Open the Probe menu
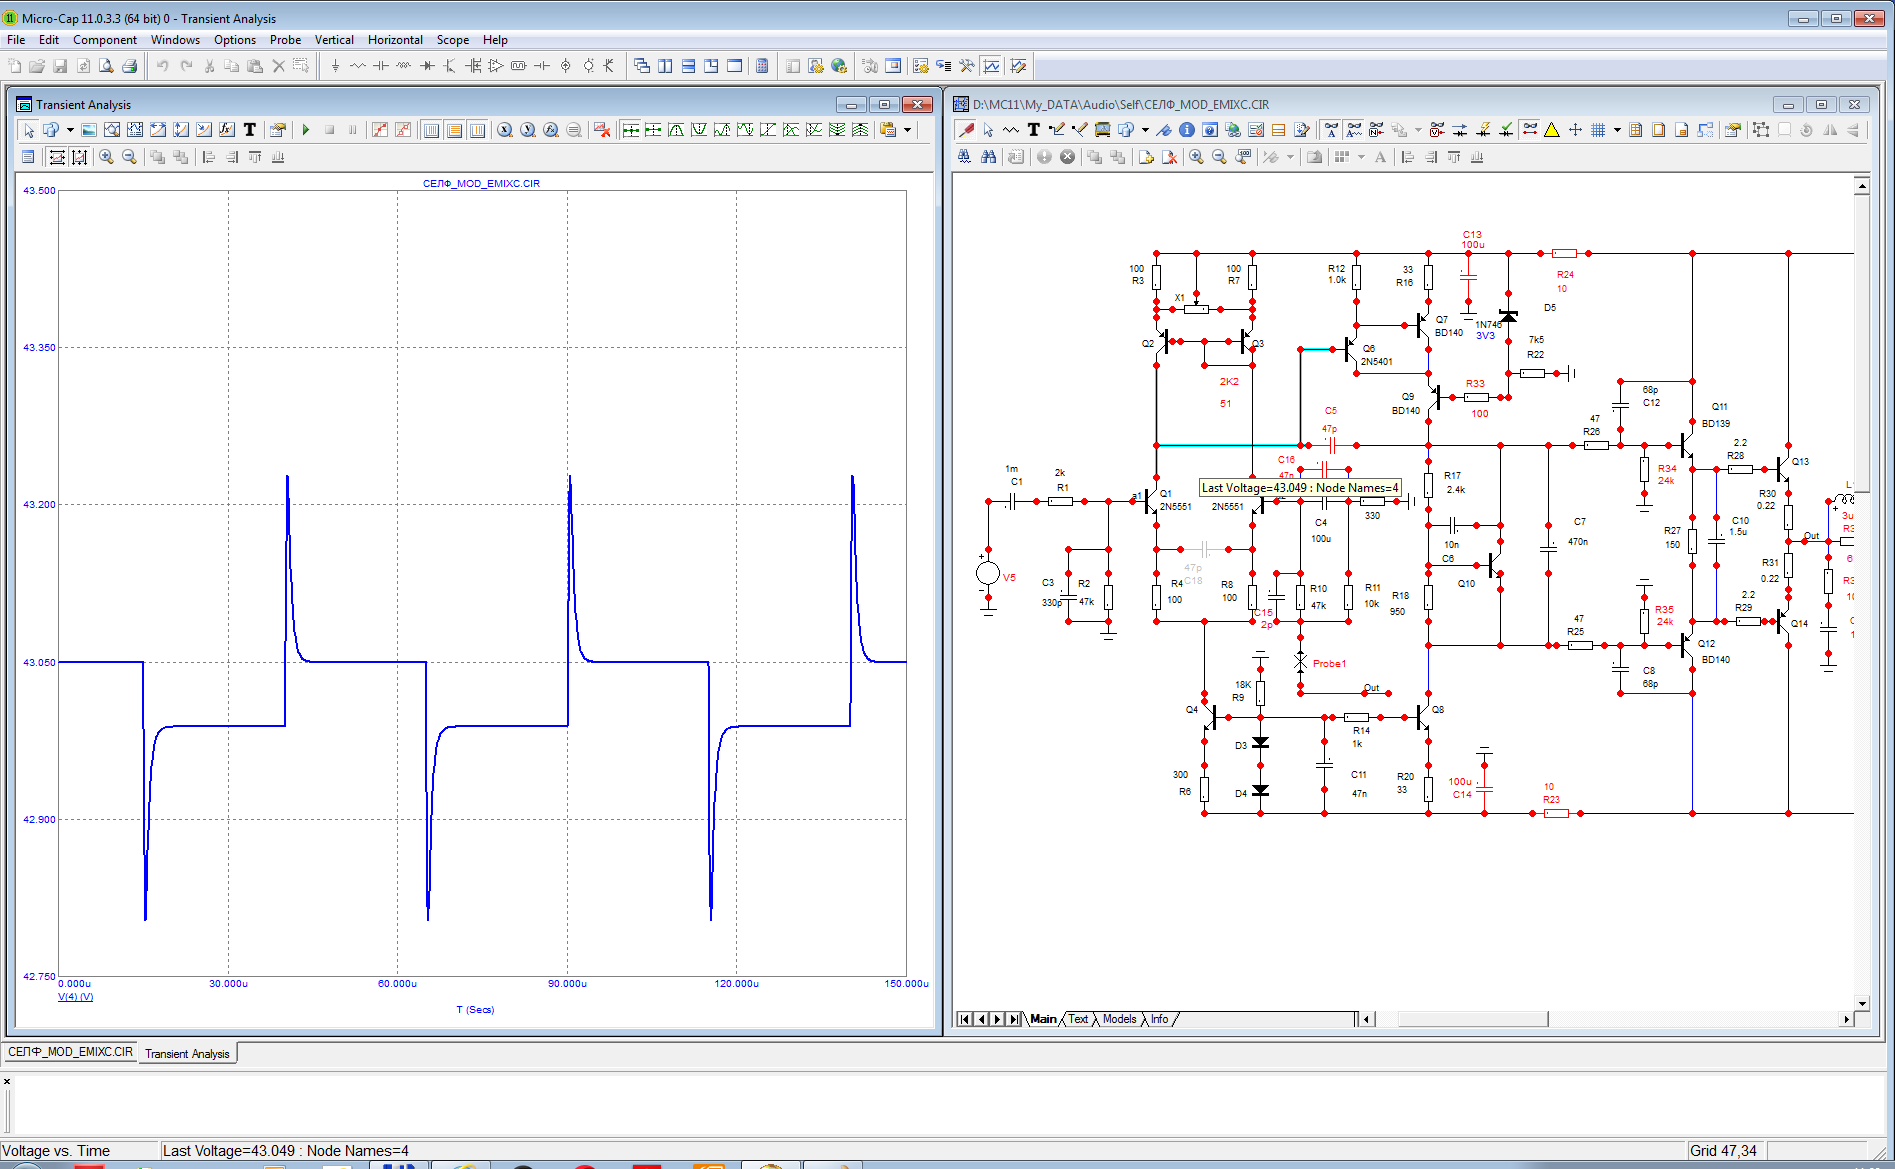Screen dimensions: 1895x1169 [x=285, y=40]
